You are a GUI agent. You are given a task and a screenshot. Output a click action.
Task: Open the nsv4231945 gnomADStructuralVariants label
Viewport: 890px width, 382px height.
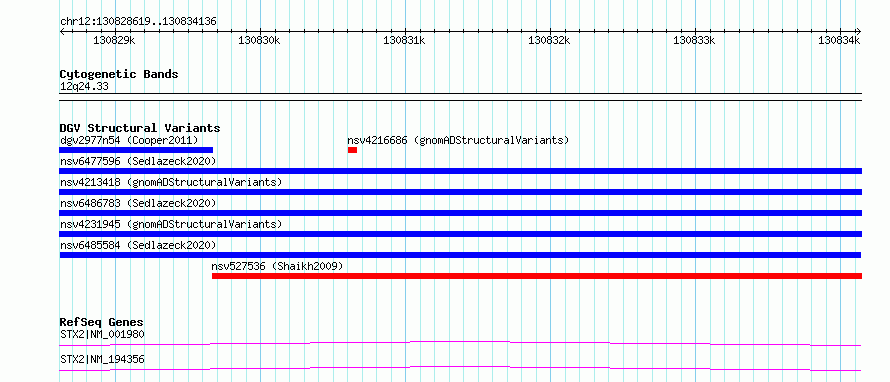[x=171, y=224]
